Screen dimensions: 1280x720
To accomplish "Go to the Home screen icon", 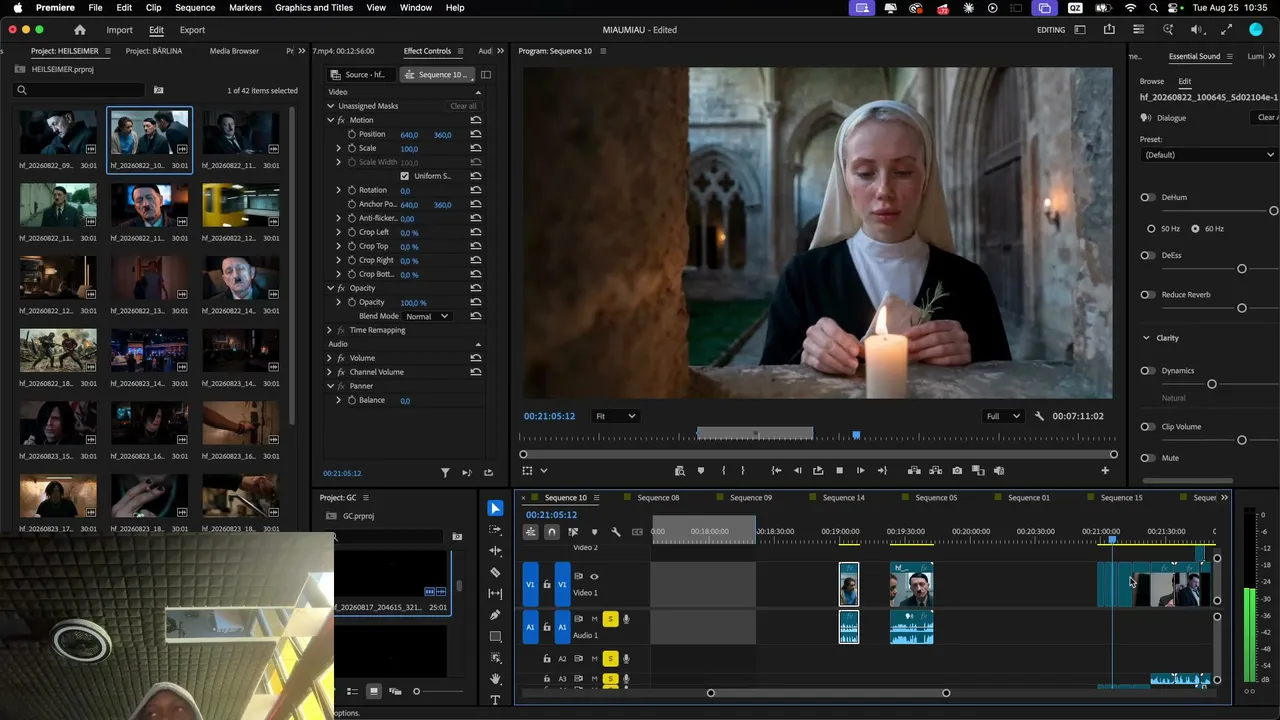I will pyautogui.click(x=80, y=30).
